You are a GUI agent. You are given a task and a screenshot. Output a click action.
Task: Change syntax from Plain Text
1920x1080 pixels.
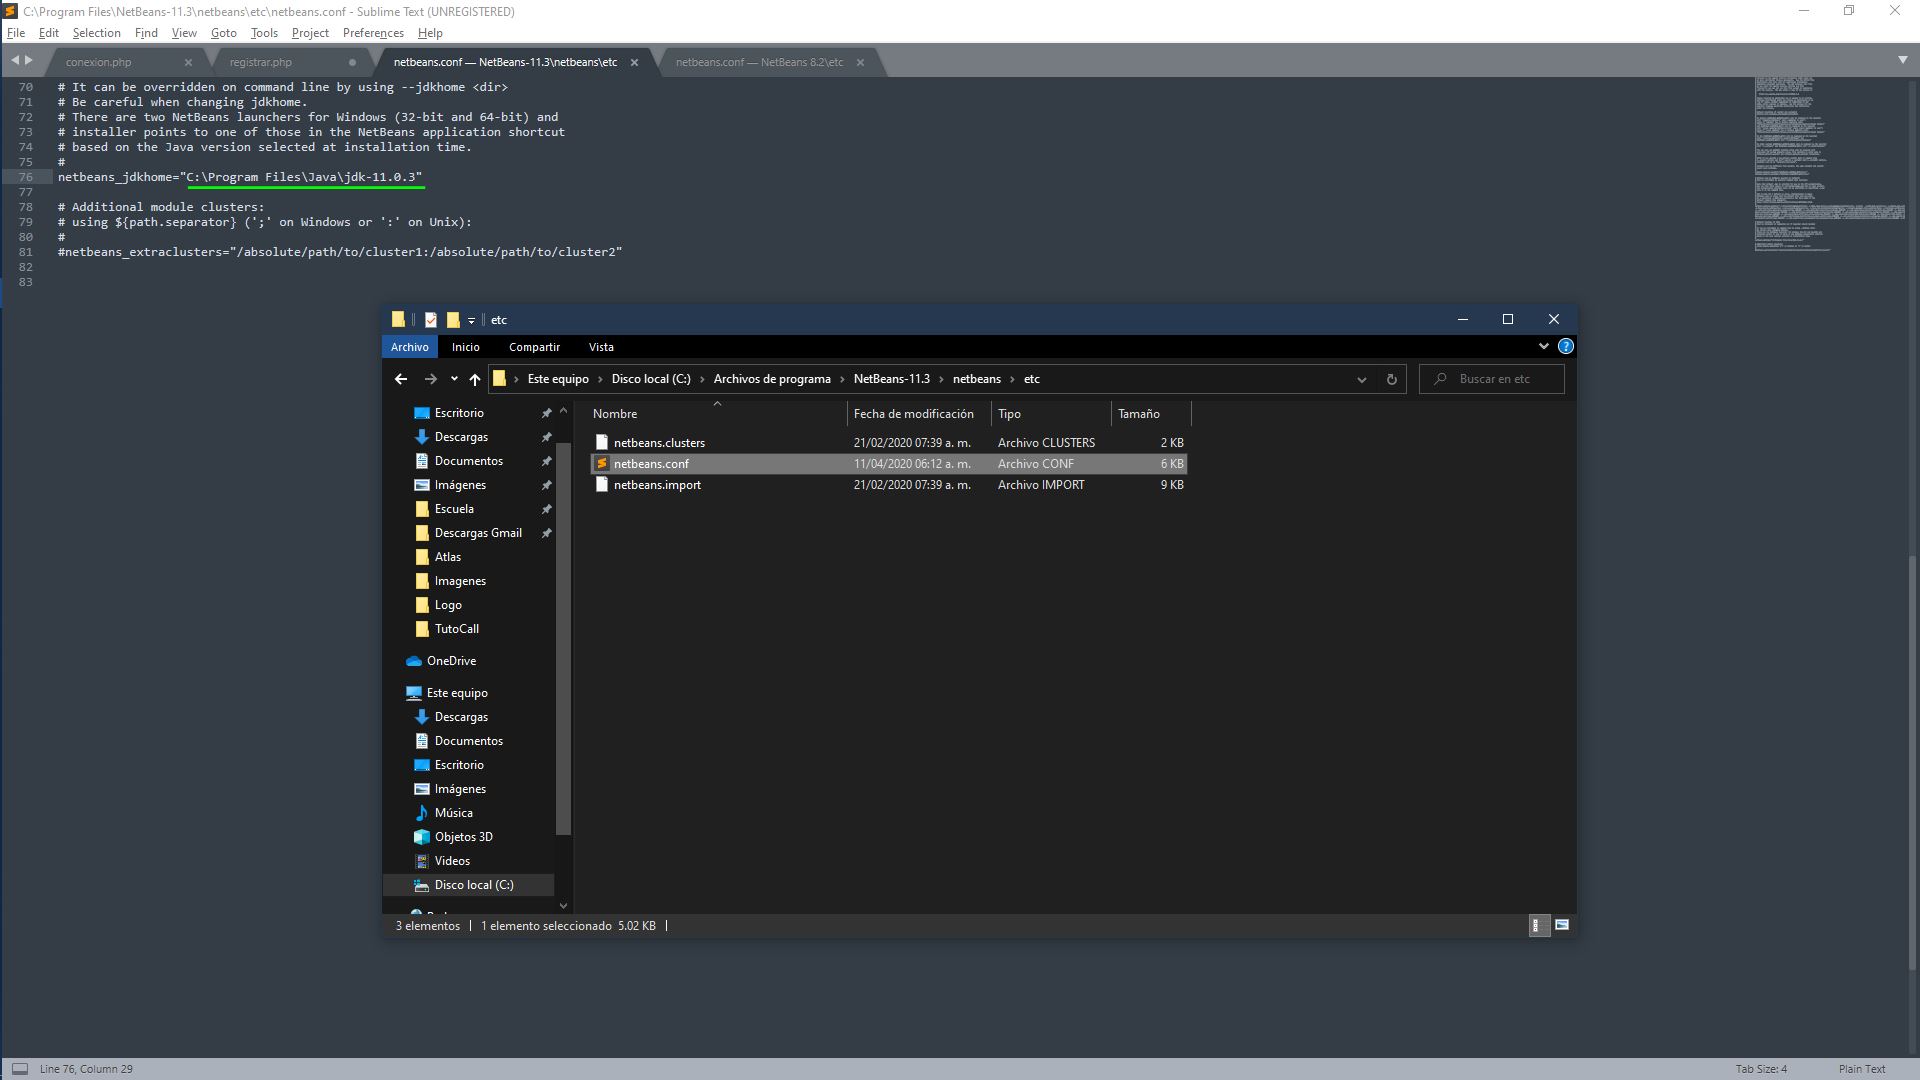(1862, 1069)
